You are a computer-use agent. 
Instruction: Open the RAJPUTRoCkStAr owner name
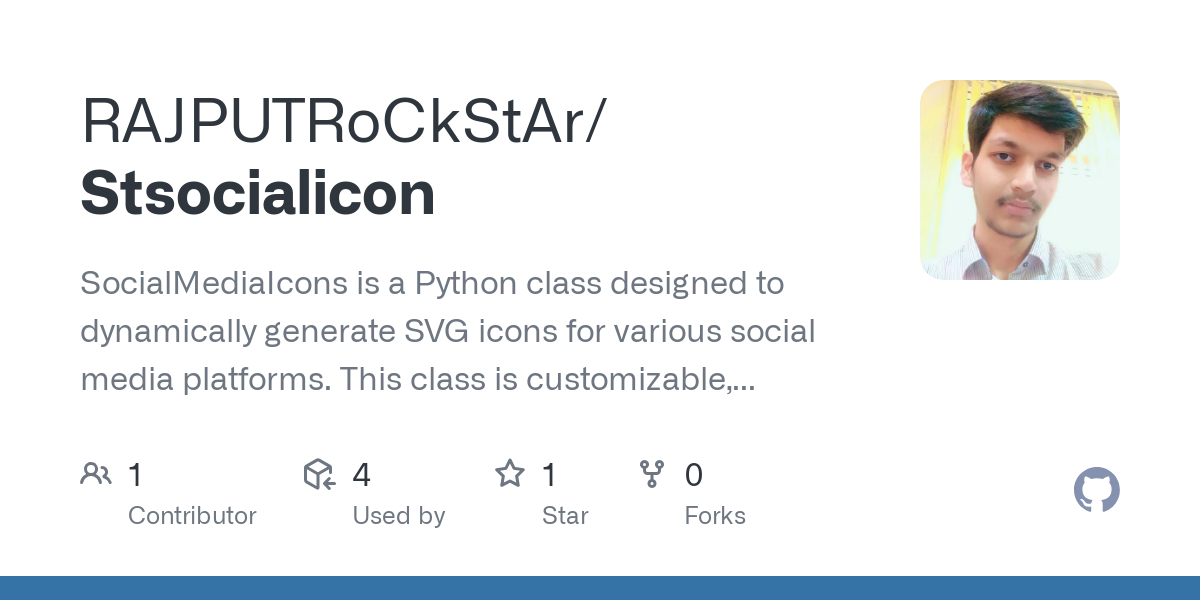pos(343,121)
